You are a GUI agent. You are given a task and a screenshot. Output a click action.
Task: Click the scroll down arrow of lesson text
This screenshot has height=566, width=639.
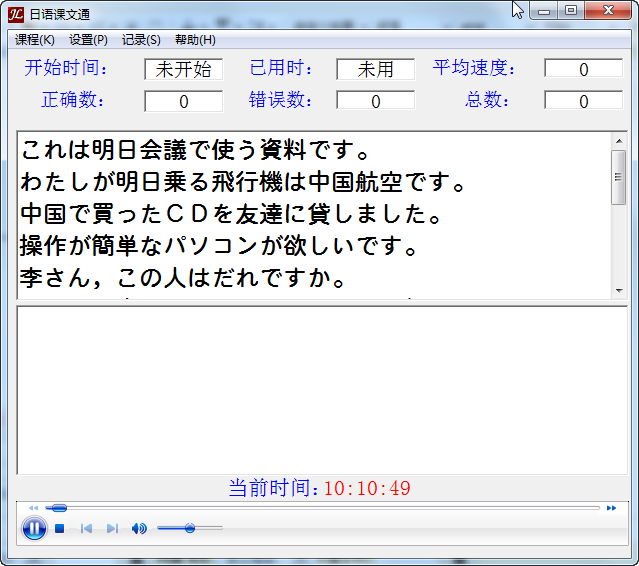(618, 289)
